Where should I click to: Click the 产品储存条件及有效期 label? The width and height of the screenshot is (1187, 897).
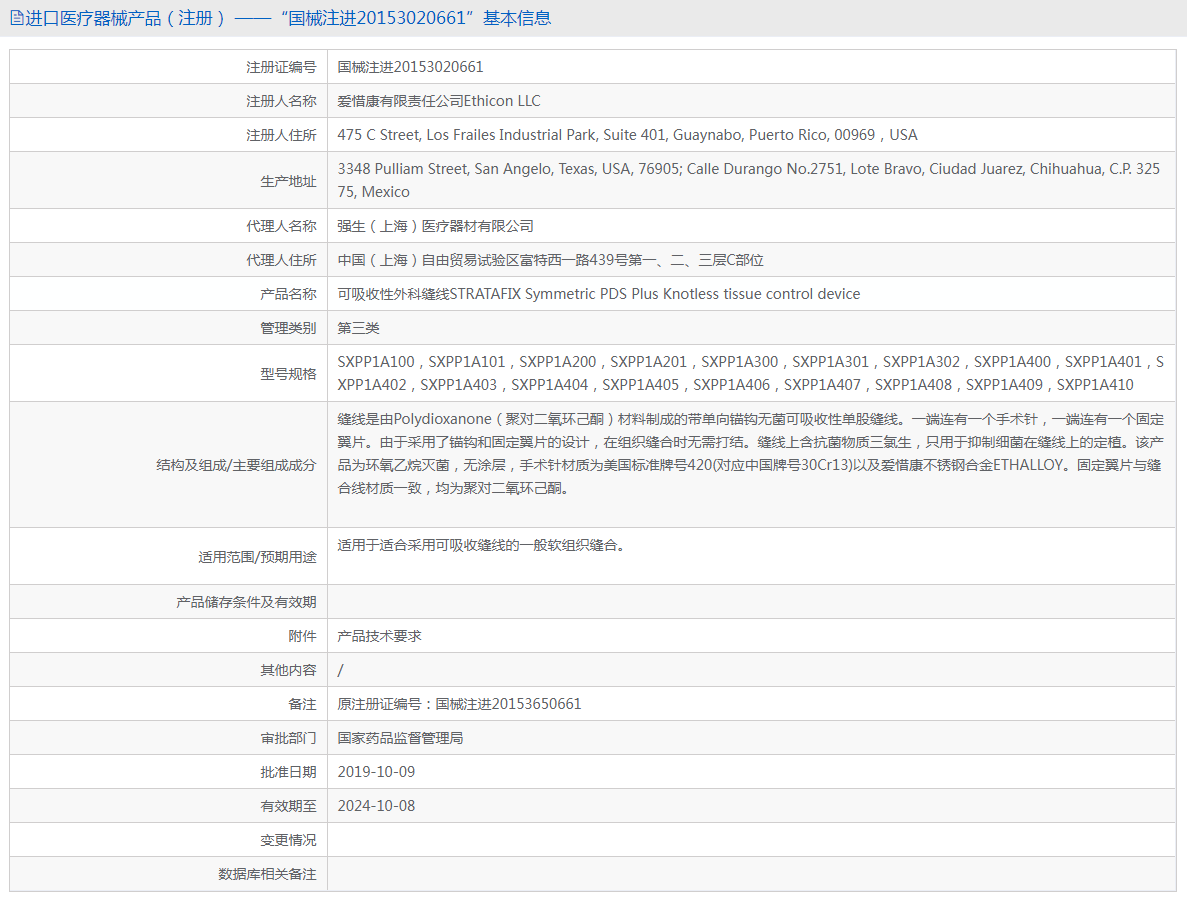[246, 603]
